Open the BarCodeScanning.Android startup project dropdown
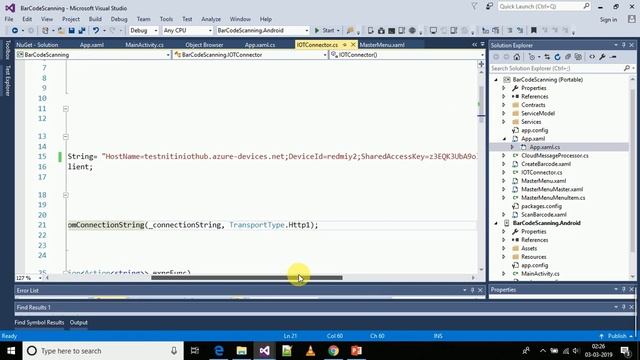This screenshot has height=360, width=640. 262,31
